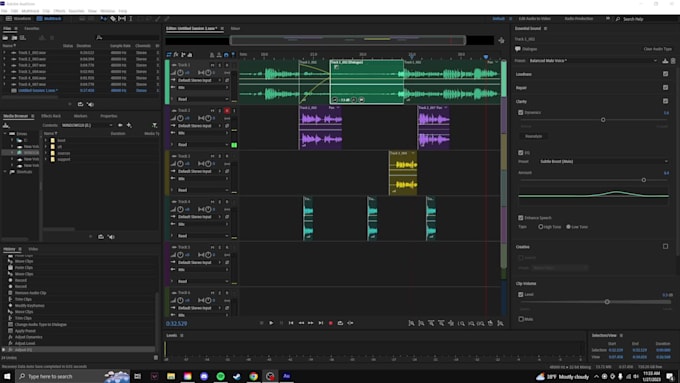Switch to the Mixer tab
The height and width of the screenshot is (383, 680).
click(235, 29)
